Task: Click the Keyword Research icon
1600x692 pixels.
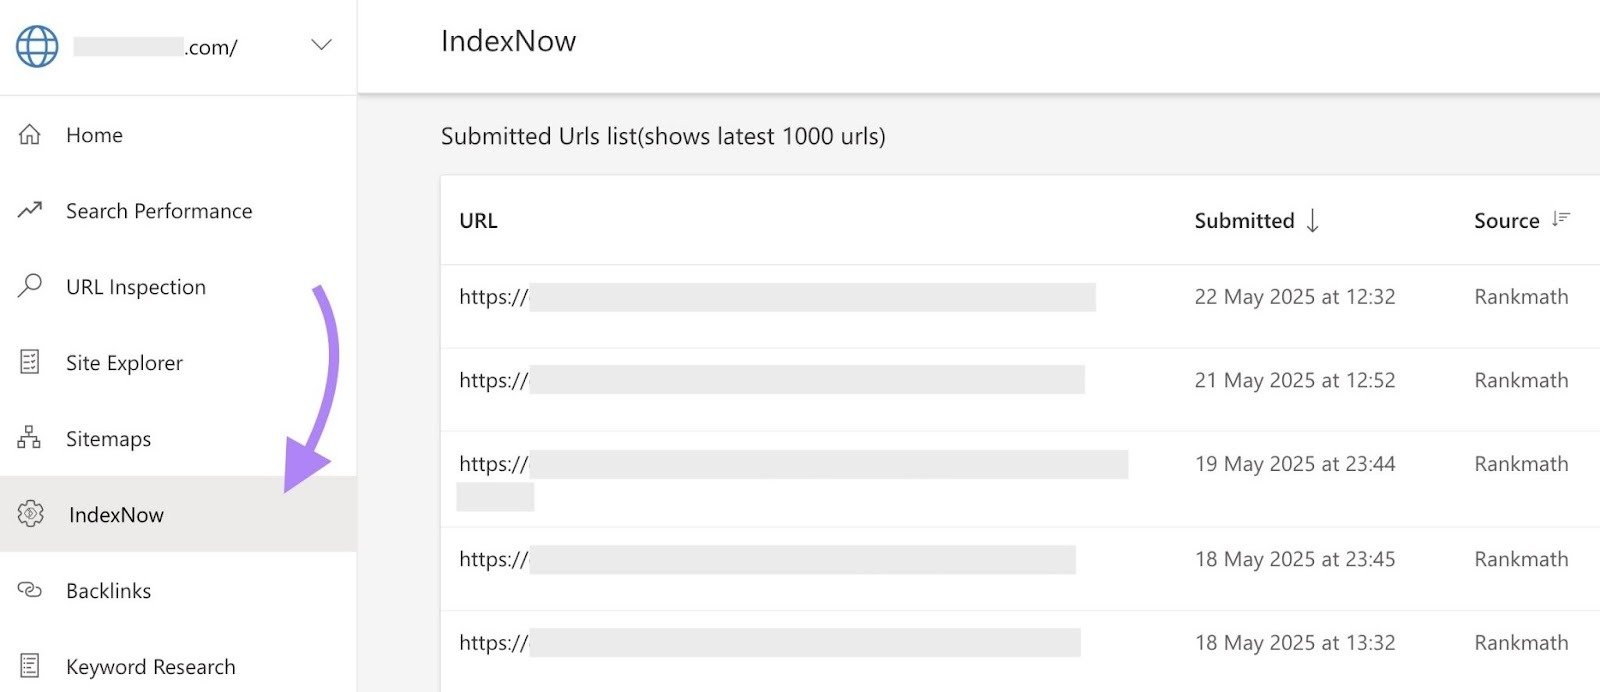Action: click(28, 666)
